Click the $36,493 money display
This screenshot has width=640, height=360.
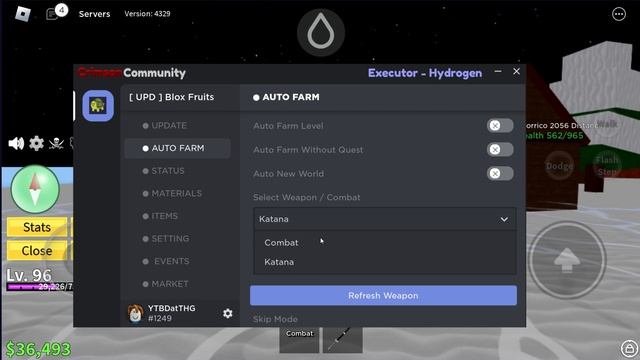(x=38, y=349)
